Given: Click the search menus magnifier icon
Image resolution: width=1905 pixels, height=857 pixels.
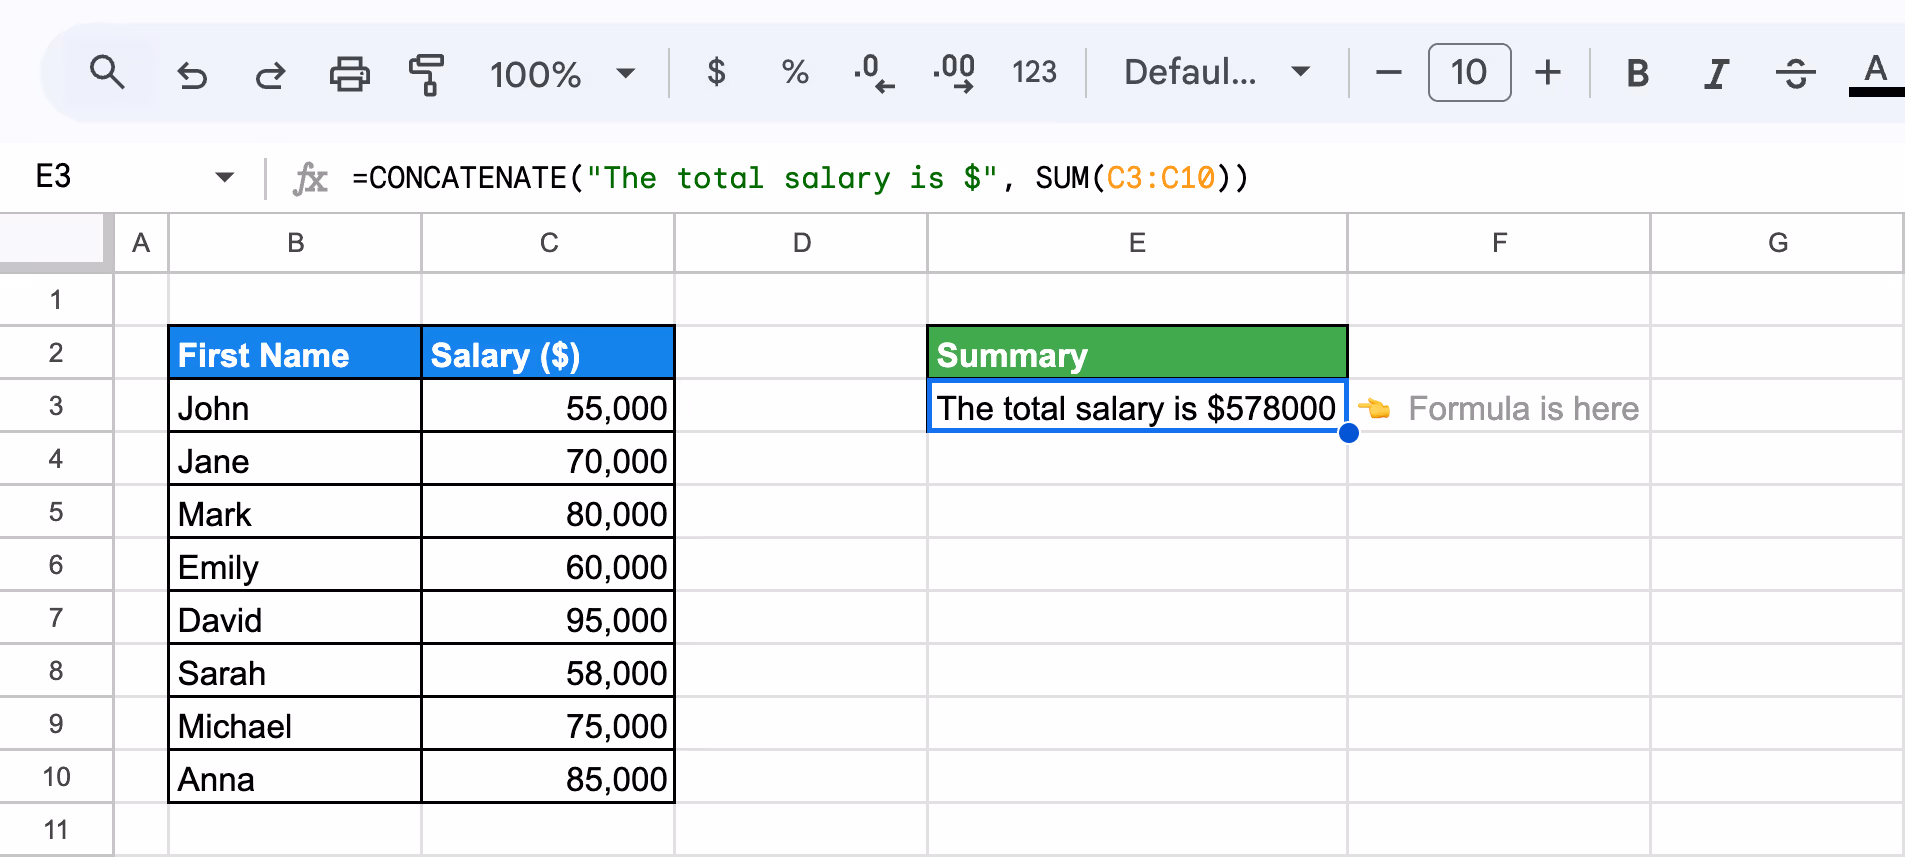Looking at the screenshot, I should point(107,73).
